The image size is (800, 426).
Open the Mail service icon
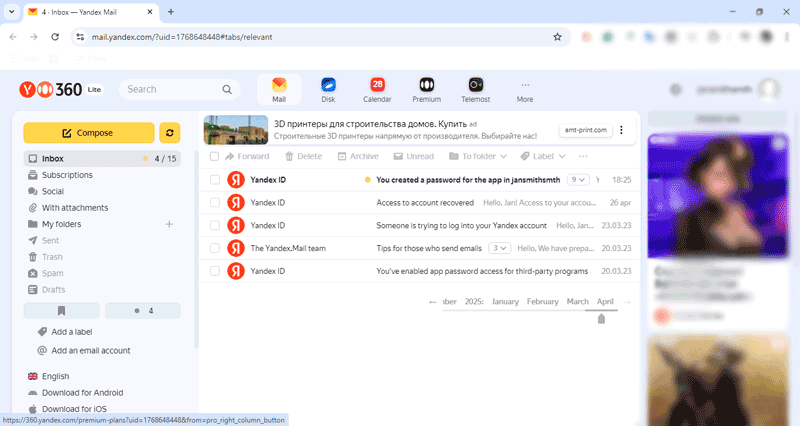pyautogui.click(x=279, y=90)
